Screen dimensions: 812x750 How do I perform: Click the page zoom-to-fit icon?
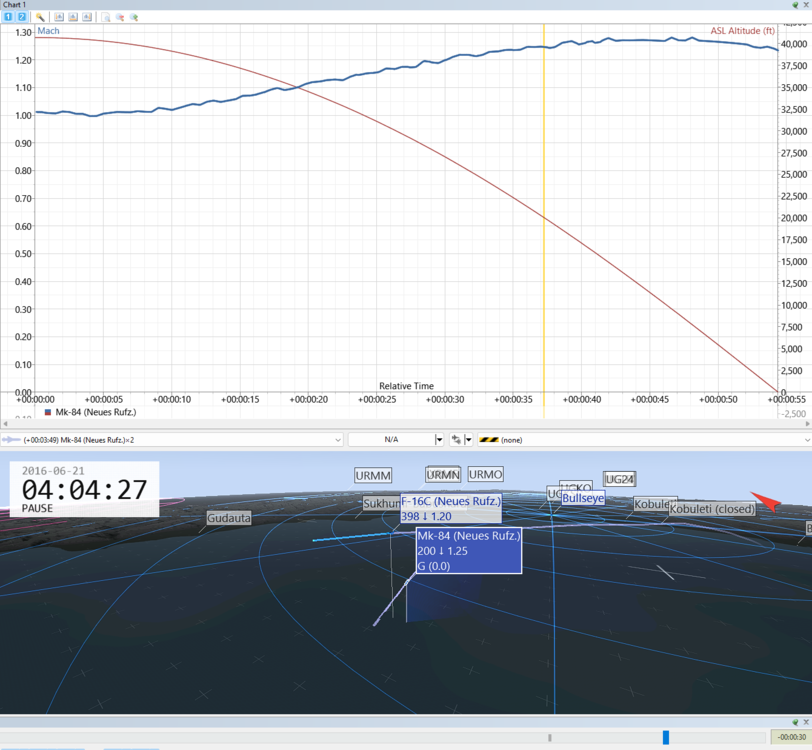click(x=106, y=17)
